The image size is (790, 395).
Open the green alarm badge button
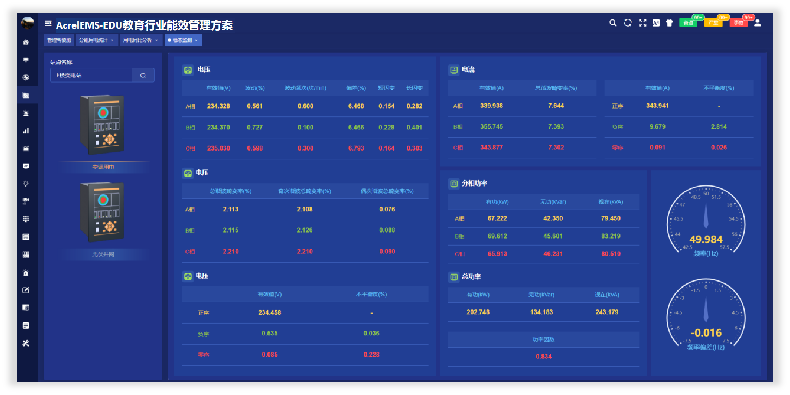688,23
